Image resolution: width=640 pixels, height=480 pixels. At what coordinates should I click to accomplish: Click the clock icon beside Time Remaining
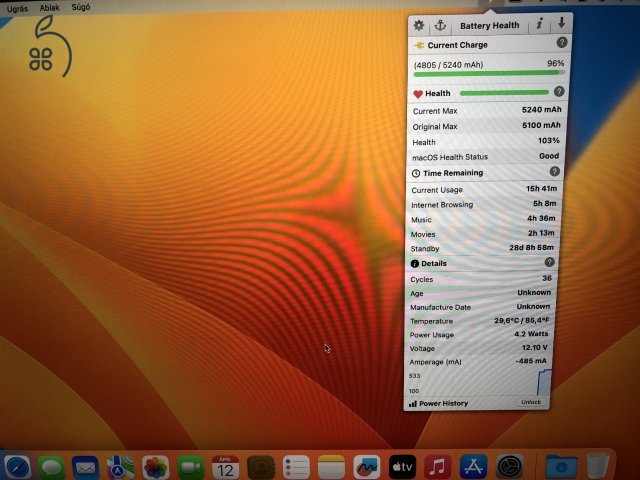[416, 173]
